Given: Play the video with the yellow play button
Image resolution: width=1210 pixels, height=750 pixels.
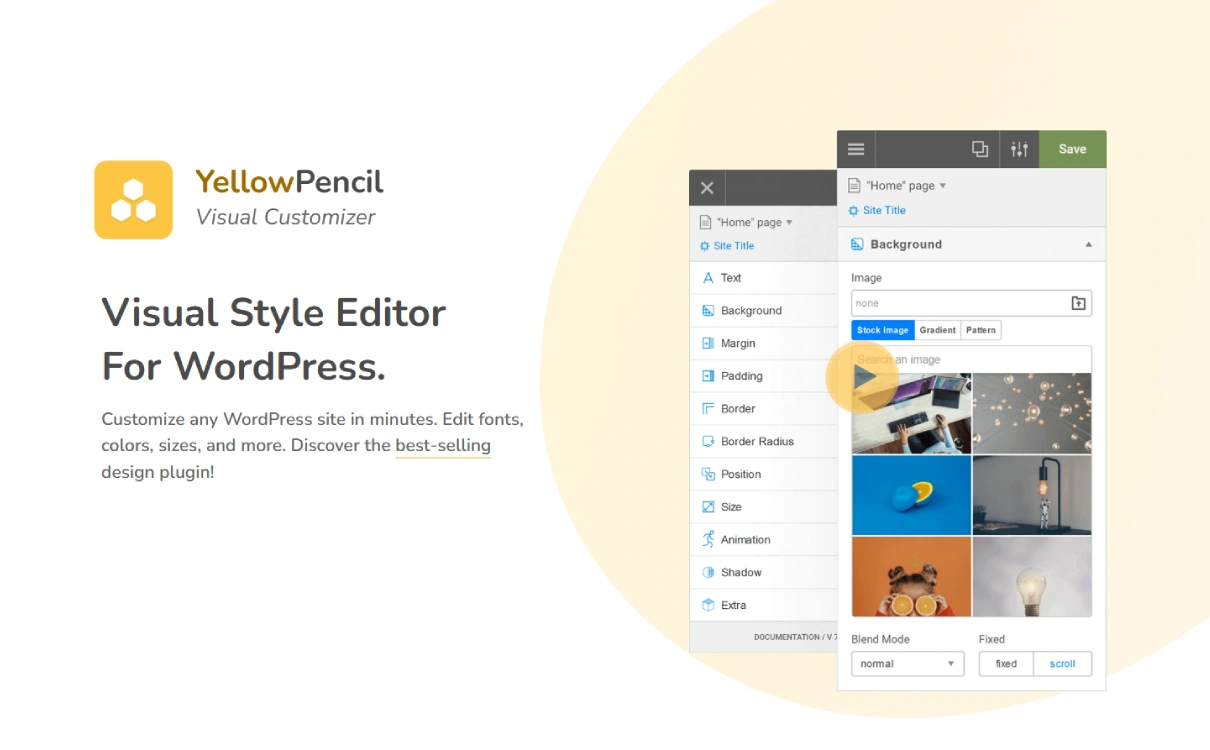Looking at the screenshot, I should (862, 377).
